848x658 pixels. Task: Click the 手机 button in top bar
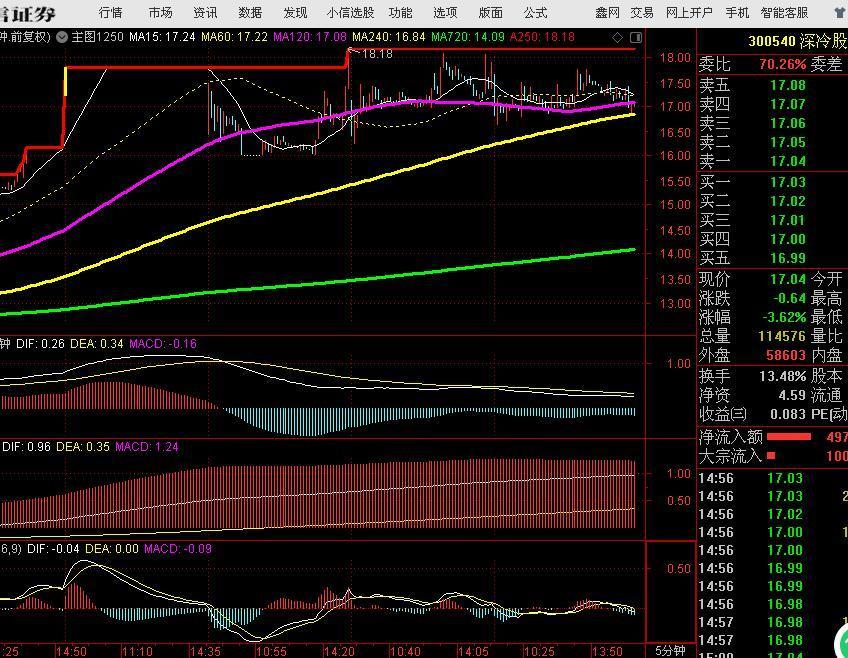pyautogui.click(x=737, y=13)
